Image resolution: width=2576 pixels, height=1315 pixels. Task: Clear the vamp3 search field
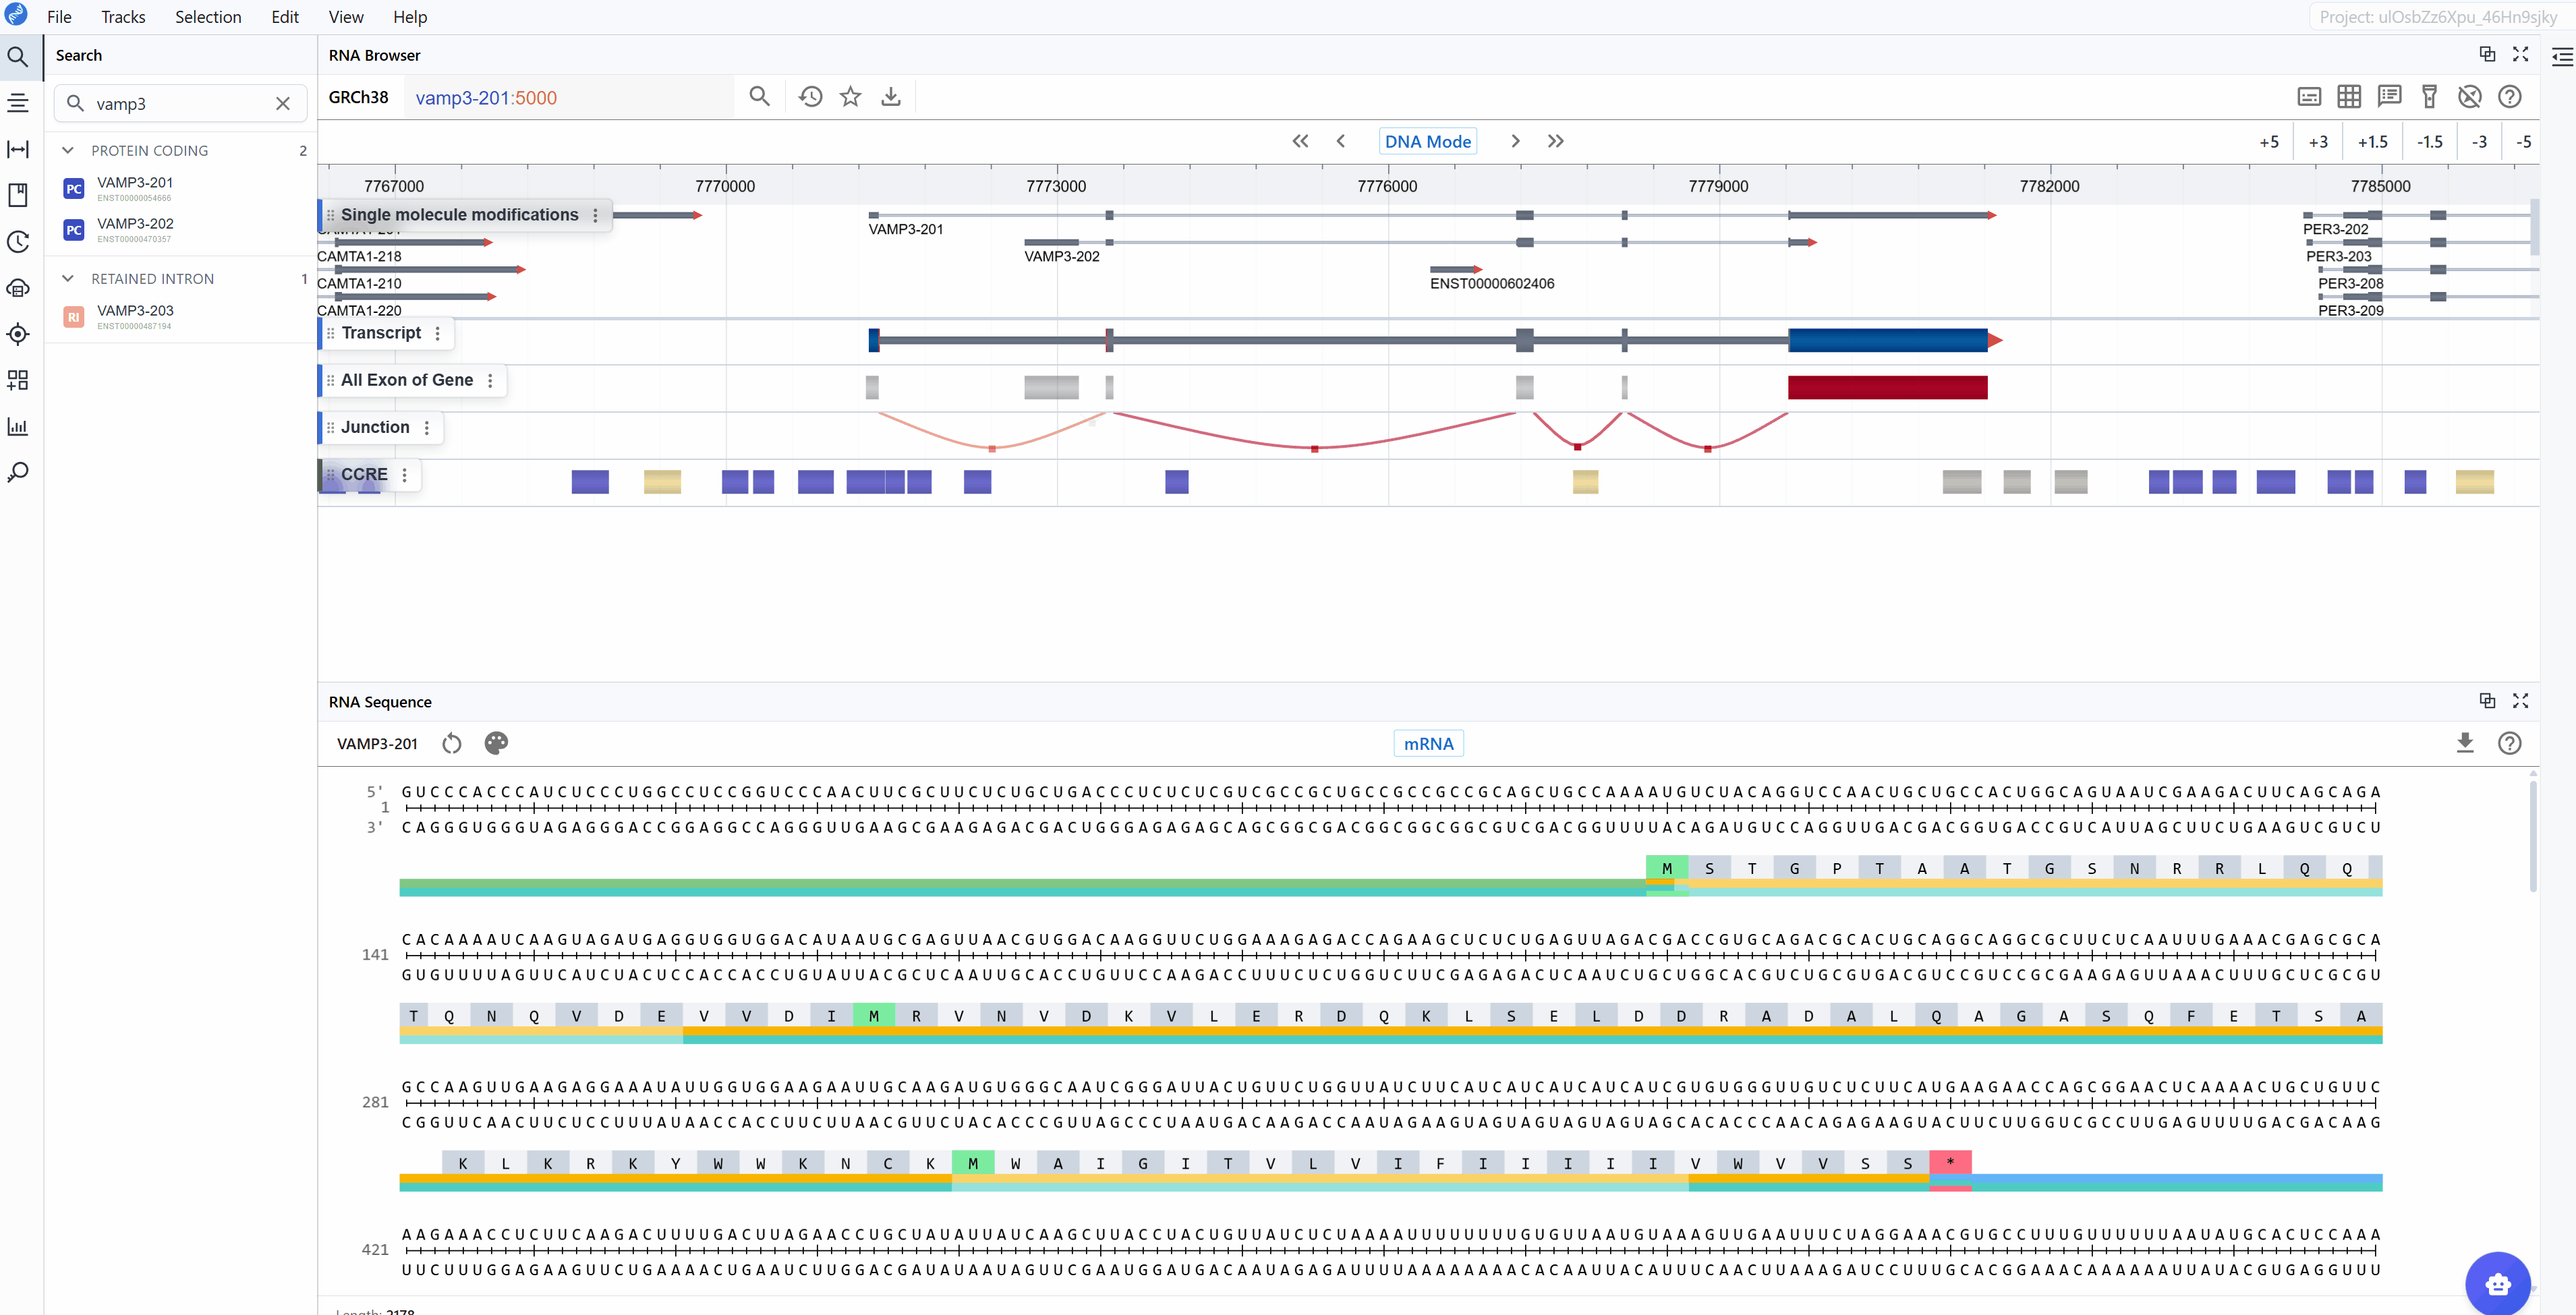click(283, 104)
